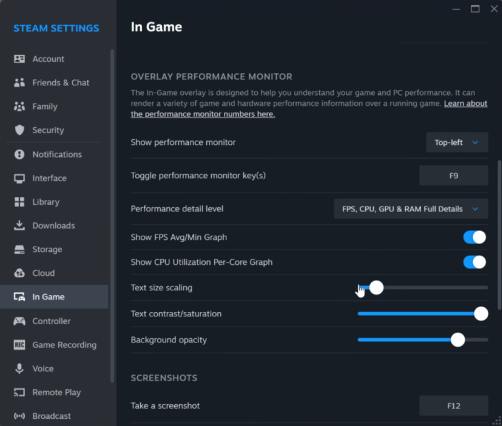Click the In Game overlay icon
This screenshot has width=502, height=426.
pos(19,297)
